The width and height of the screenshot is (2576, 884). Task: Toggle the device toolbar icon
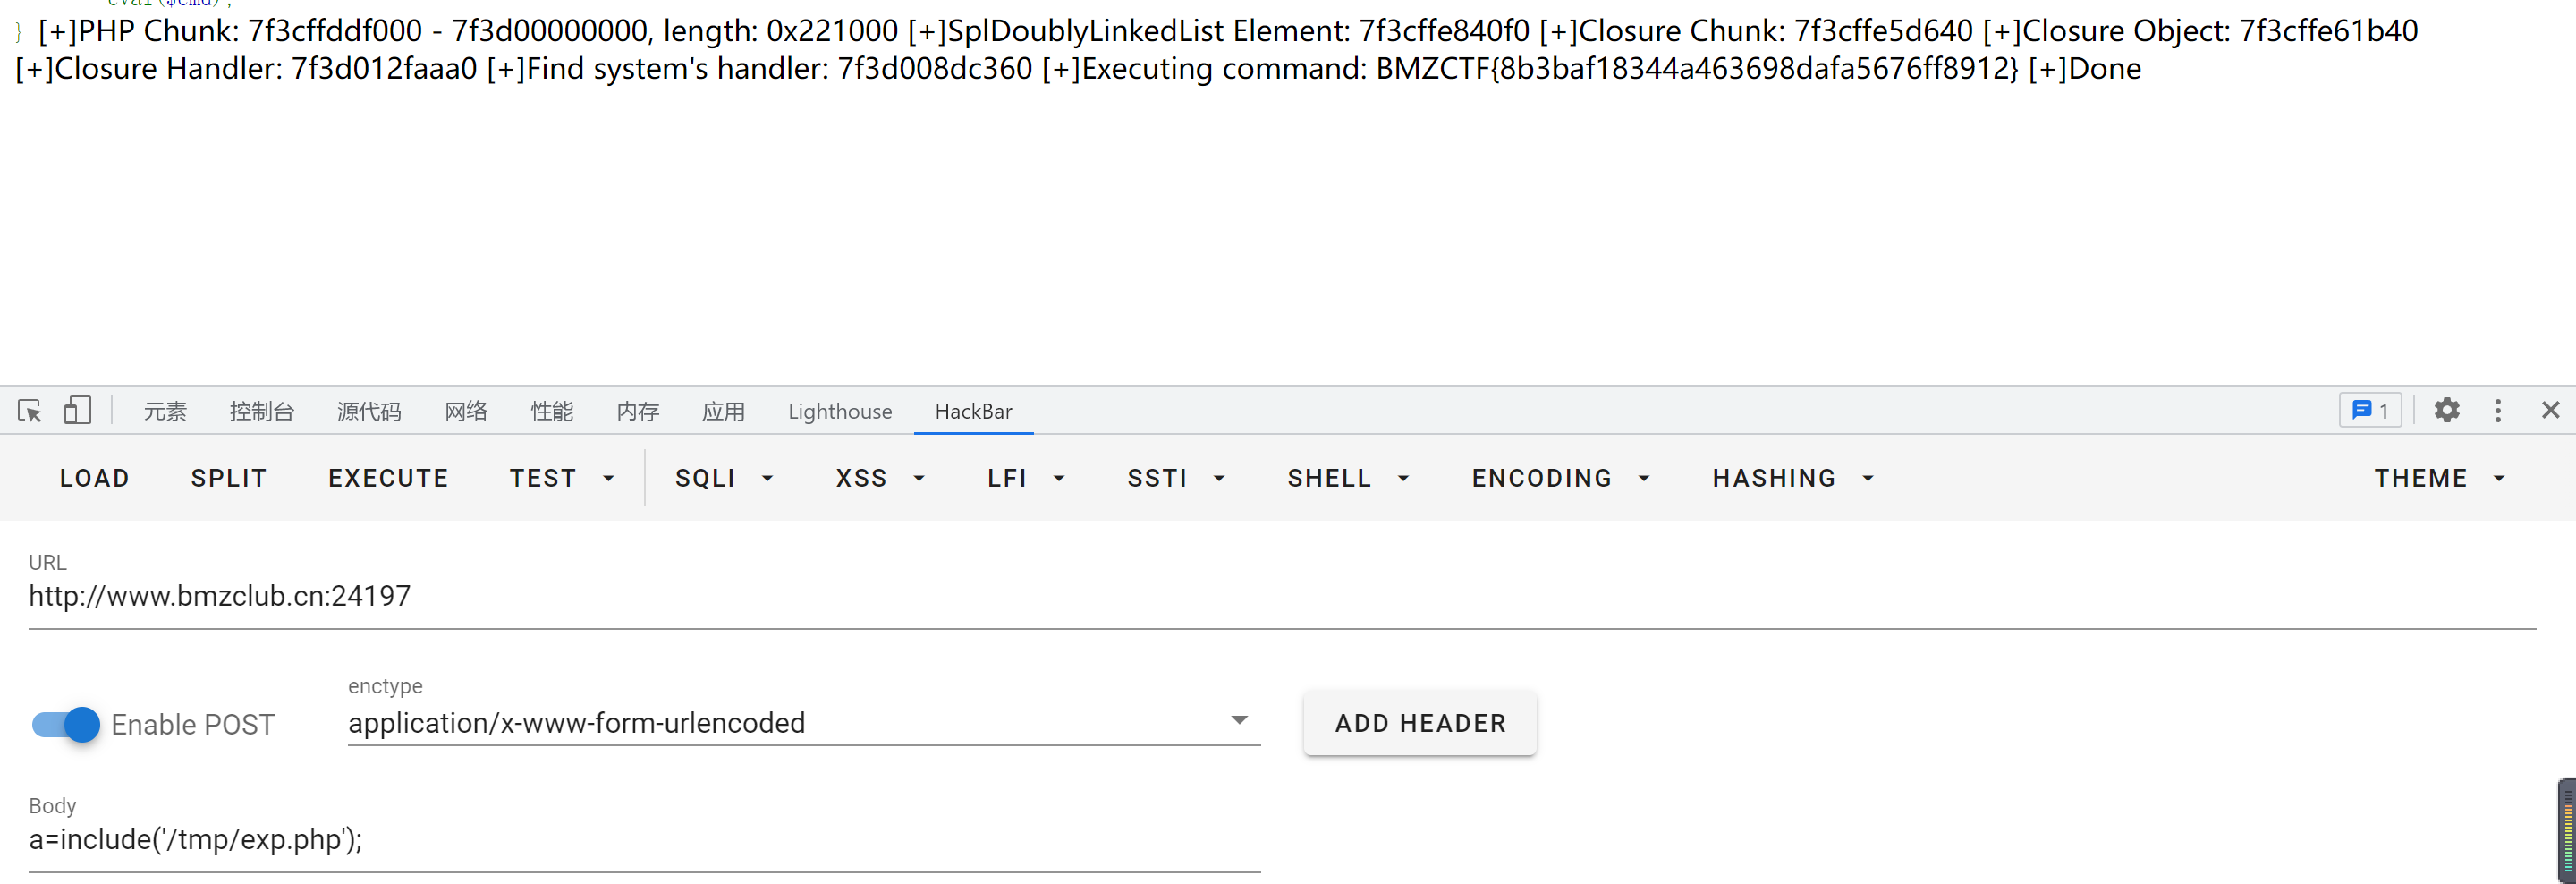tap(77, 411)
